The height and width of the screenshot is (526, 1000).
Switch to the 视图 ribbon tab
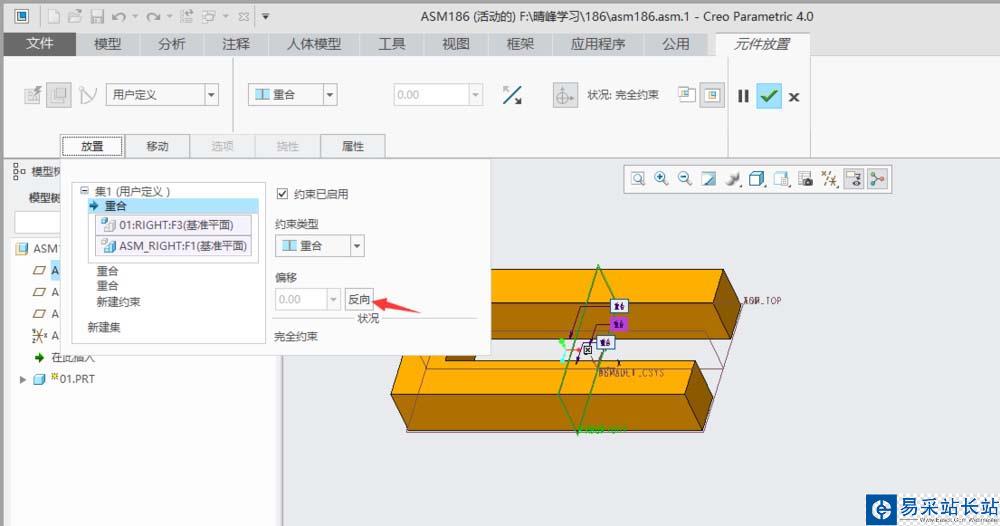pyautogui.click(x=455, y=43)
